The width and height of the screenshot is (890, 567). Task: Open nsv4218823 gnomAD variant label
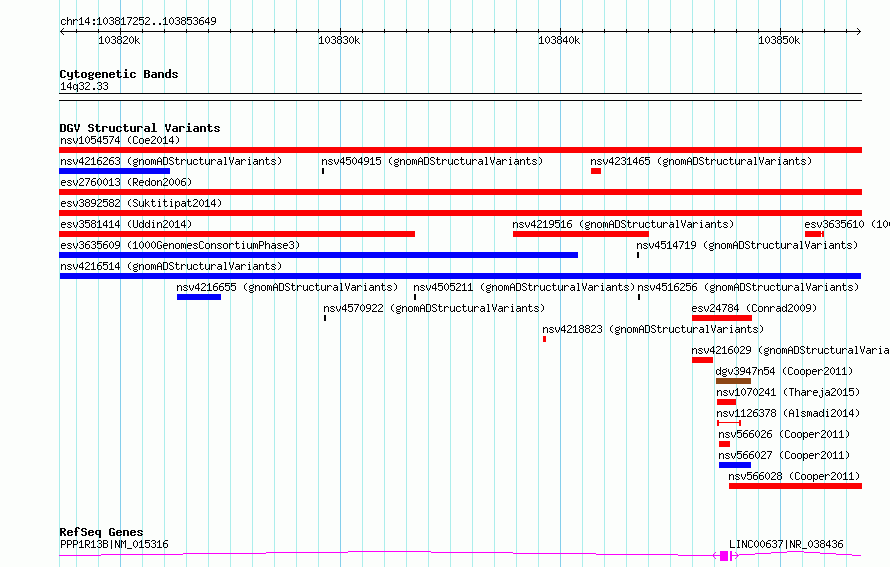pyautogui.click(x=653, y=329)
